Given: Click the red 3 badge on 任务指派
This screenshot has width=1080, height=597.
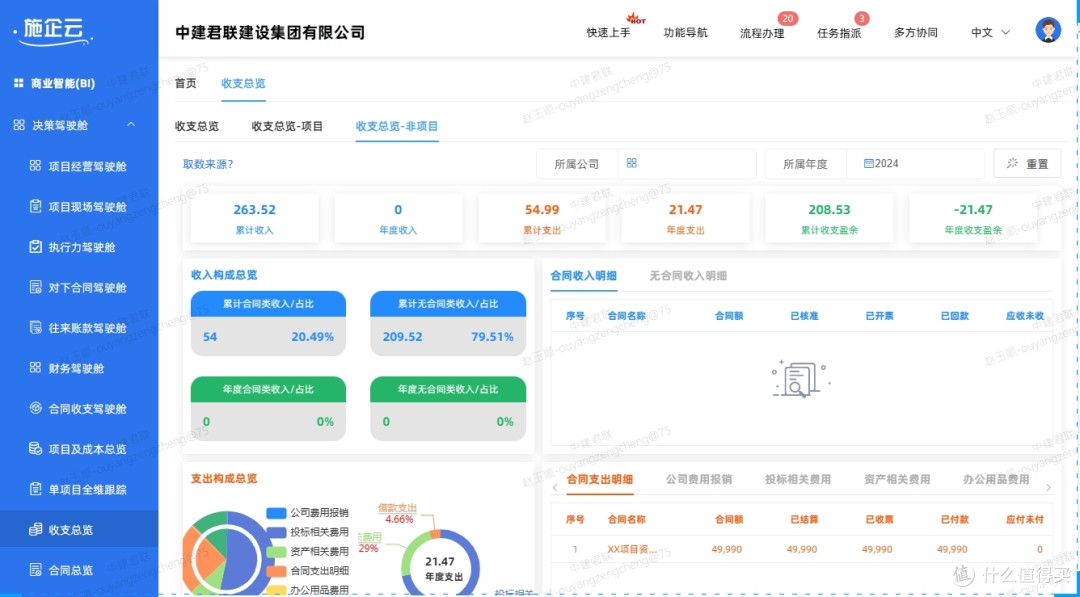Looking at the screenshot, I should 862,19.
